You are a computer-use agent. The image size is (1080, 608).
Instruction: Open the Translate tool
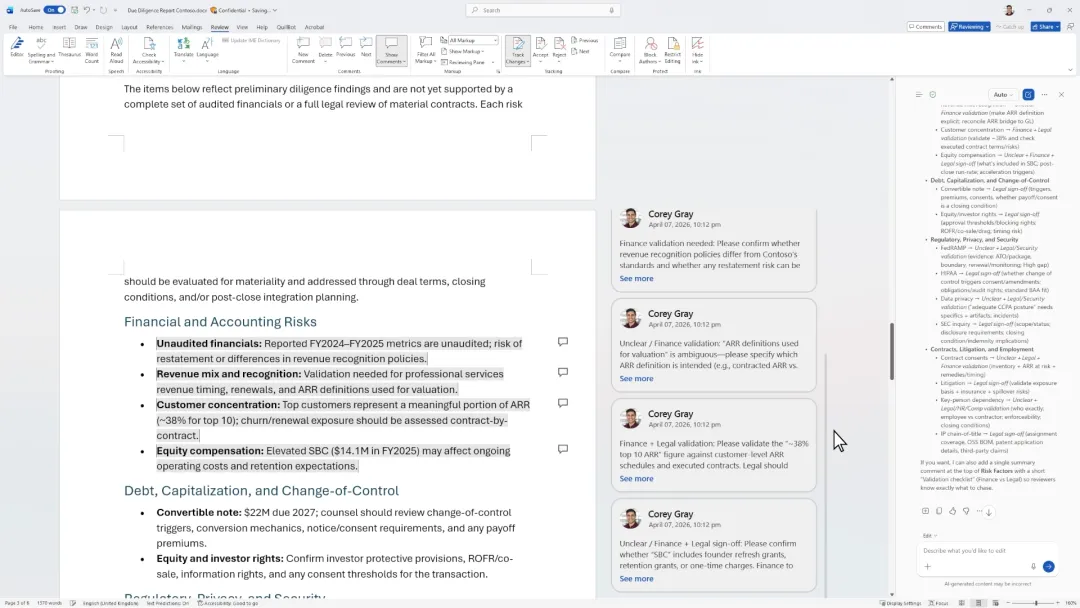coord(183,48)
